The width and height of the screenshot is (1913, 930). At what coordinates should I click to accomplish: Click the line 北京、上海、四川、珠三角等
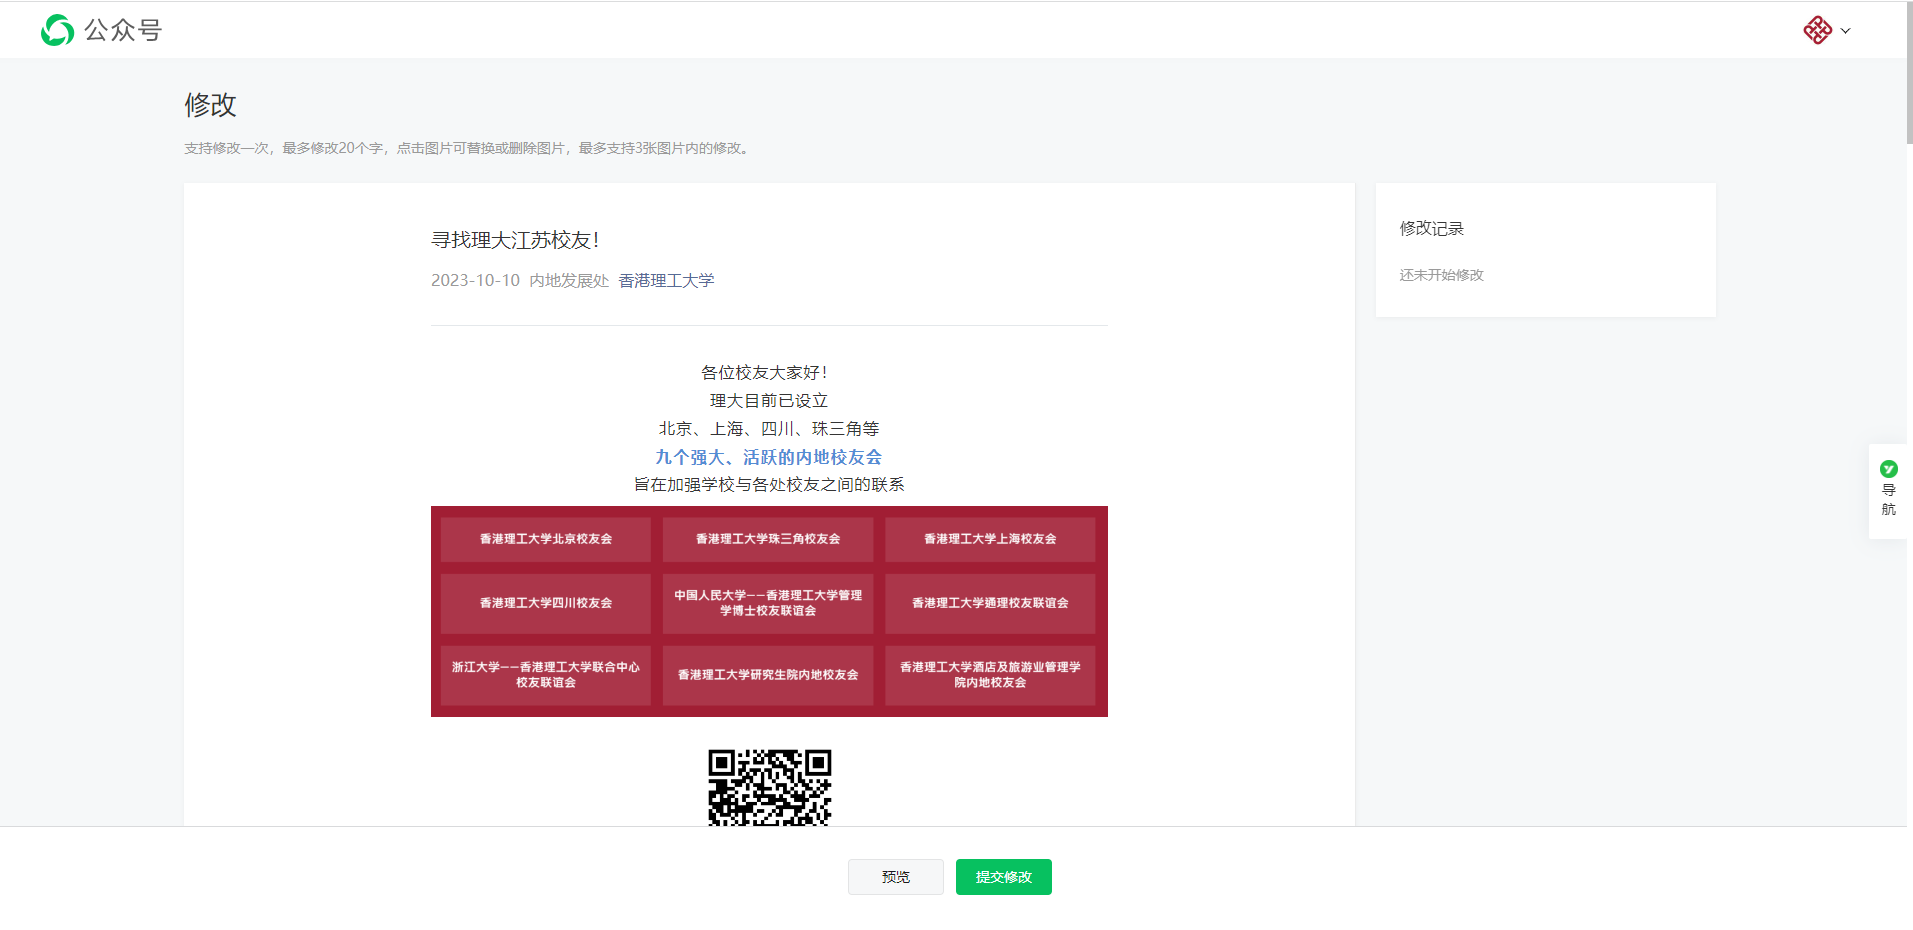769,429
